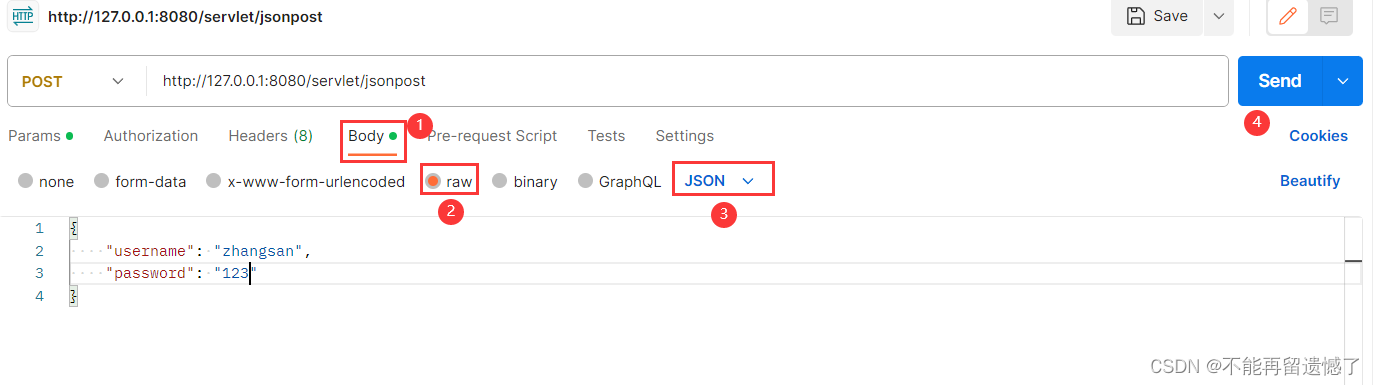The image size is (1374, 385).
Task: Choose the binary body option
Action: point(499,181)
